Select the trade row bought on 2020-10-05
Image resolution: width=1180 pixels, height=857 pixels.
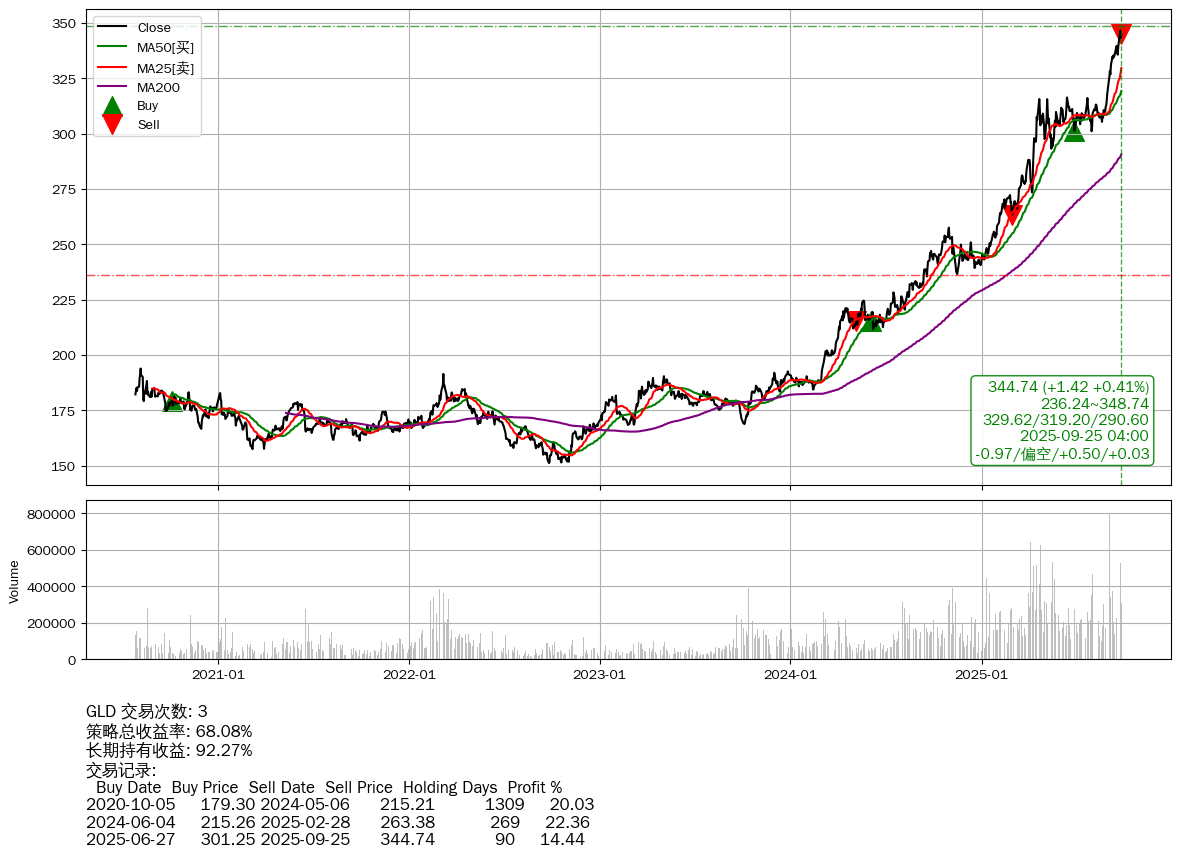(340, 804)
